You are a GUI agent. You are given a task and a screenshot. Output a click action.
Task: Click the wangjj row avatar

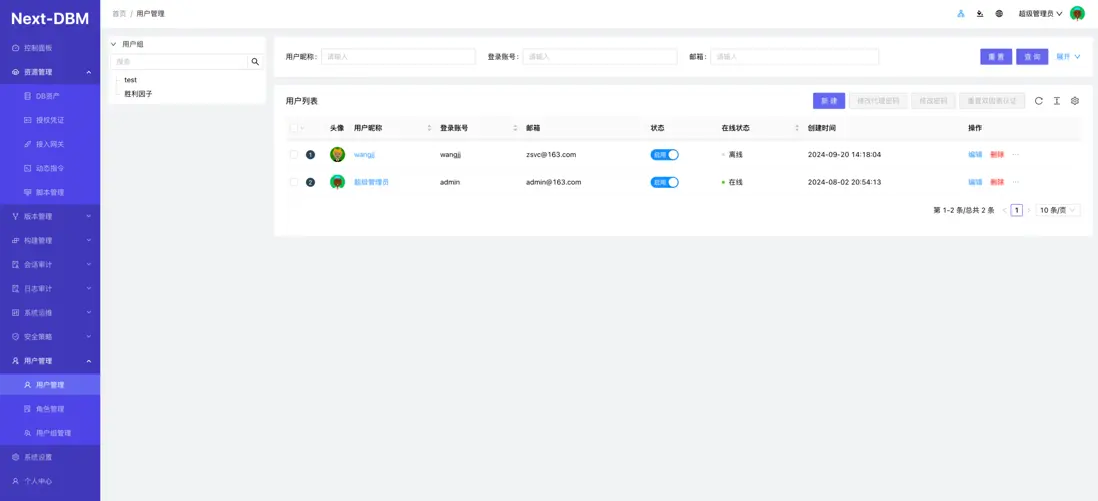pos(338,154)
